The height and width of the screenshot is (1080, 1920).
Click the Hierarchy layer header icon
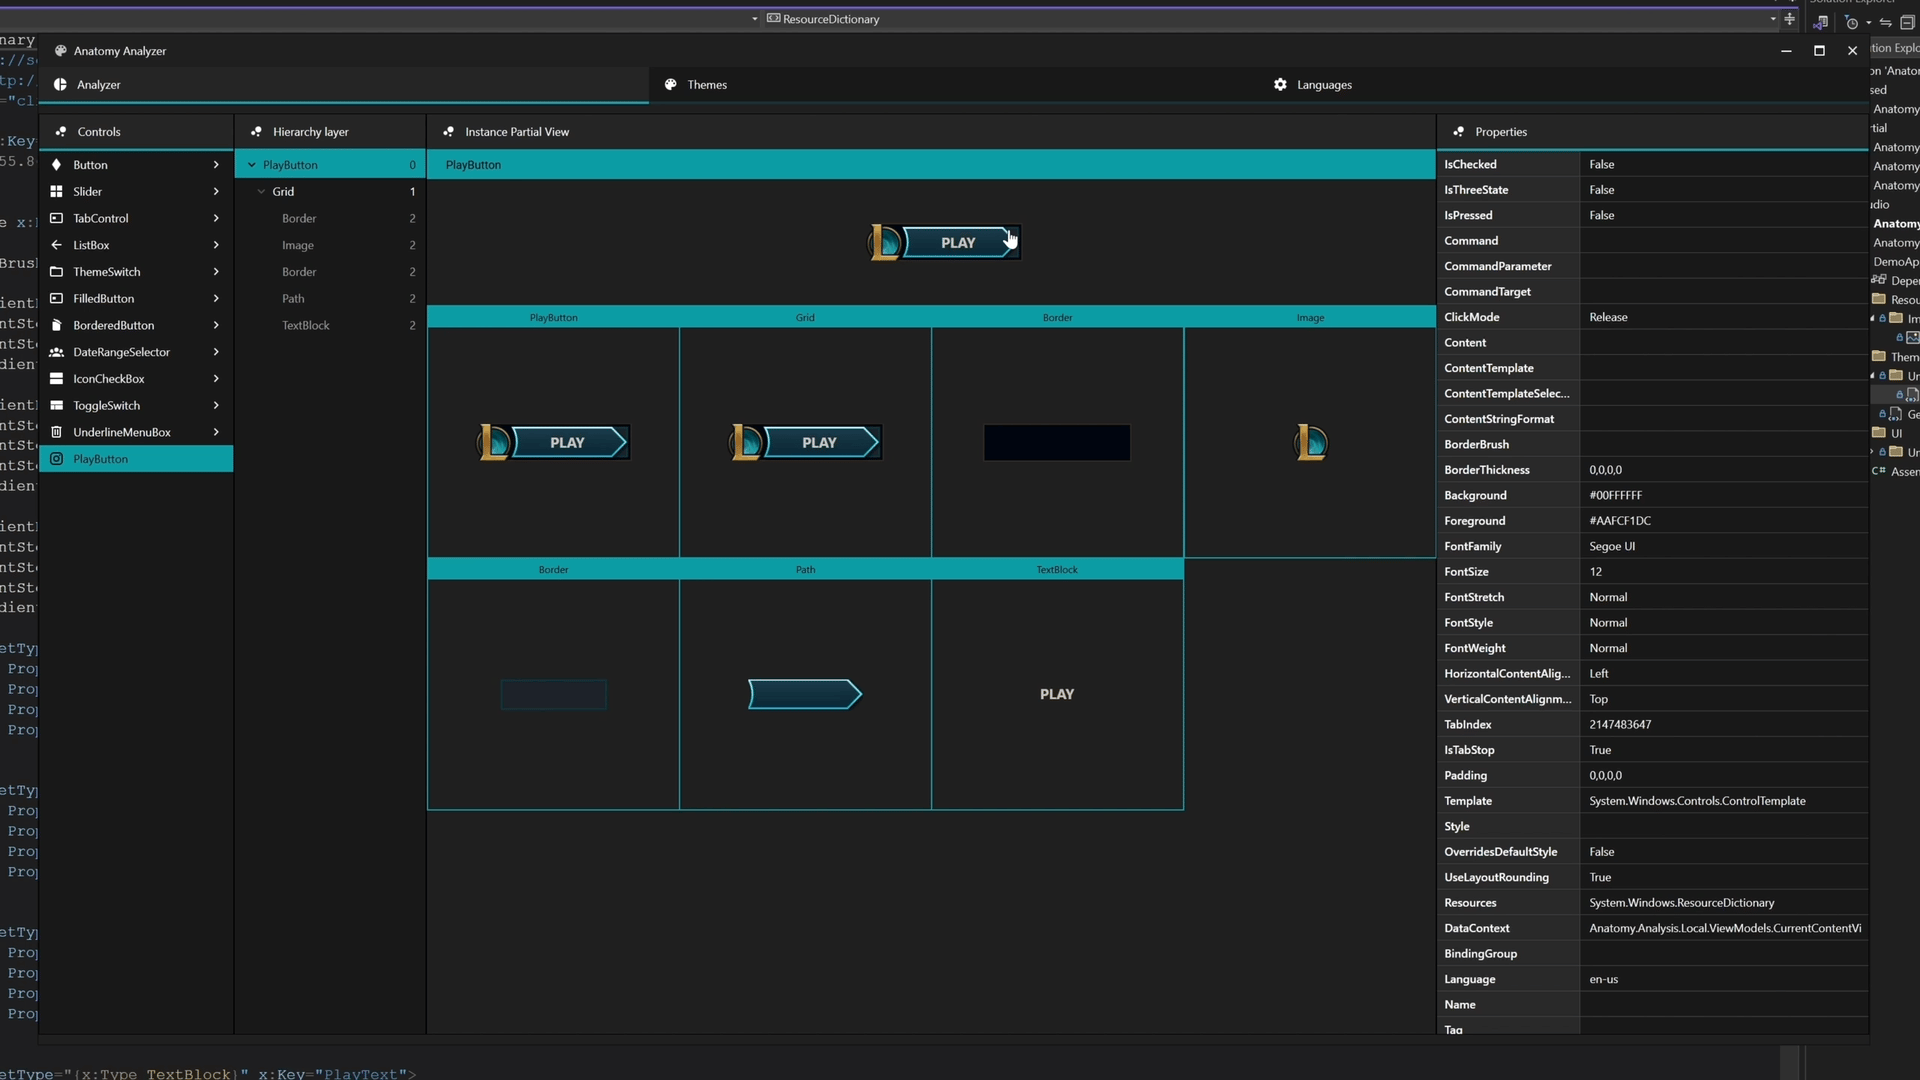[256, 132]
